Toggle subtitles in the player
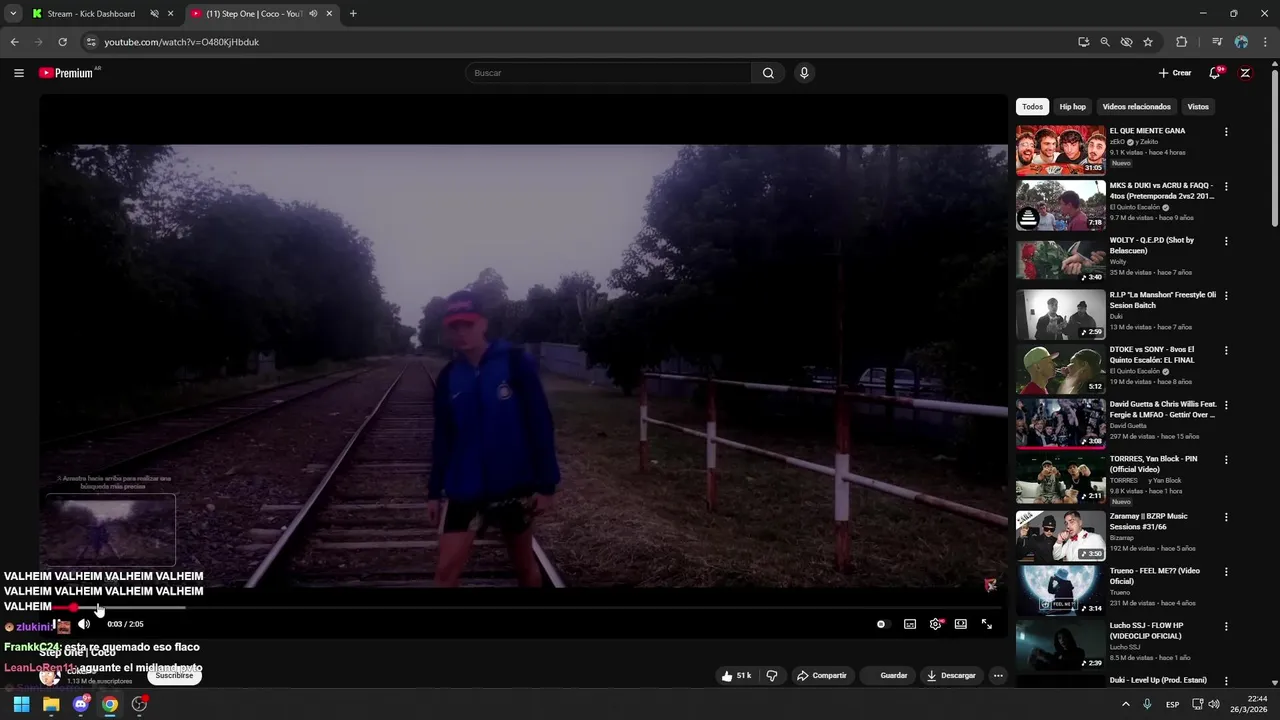 click(x=910, y=624)
